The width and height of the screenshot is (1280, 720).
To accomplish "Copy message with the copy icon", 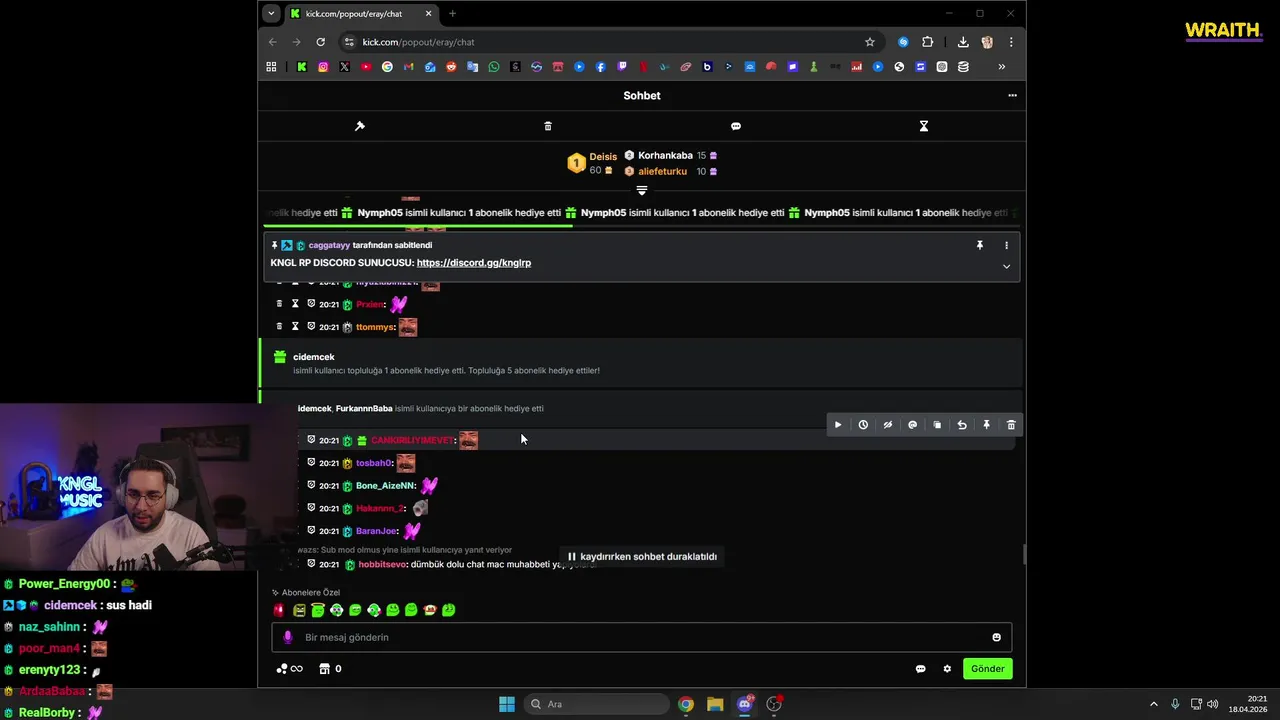I will (937, 425).
